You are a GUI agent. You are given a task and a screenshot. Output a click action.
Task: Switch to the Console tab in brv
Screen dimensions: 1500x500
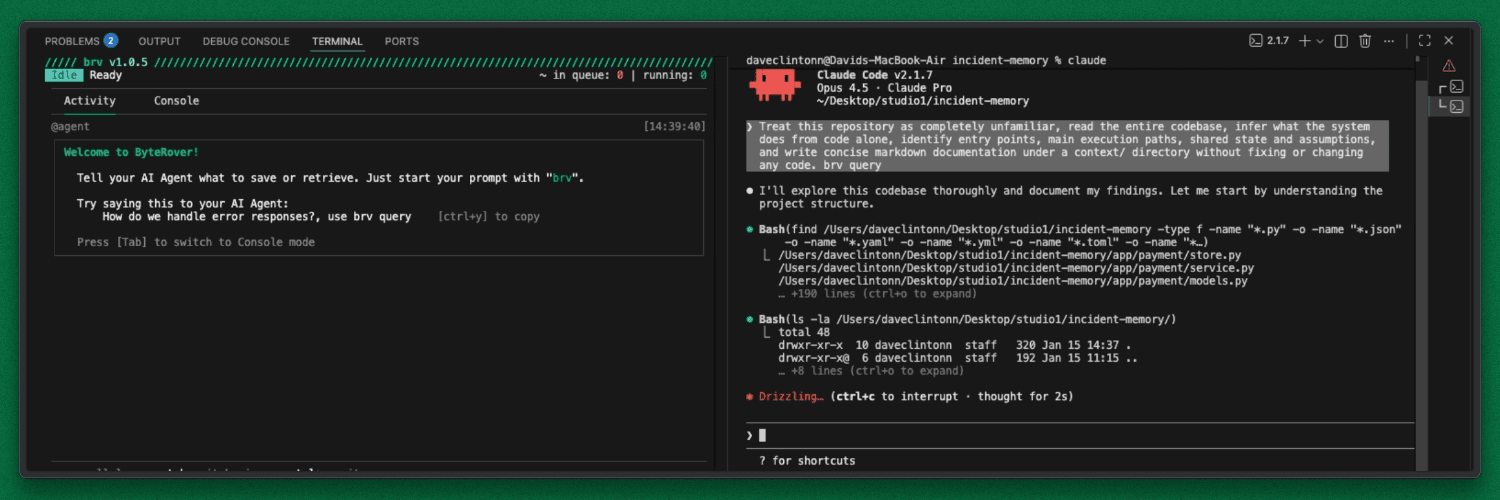[176, 101]
